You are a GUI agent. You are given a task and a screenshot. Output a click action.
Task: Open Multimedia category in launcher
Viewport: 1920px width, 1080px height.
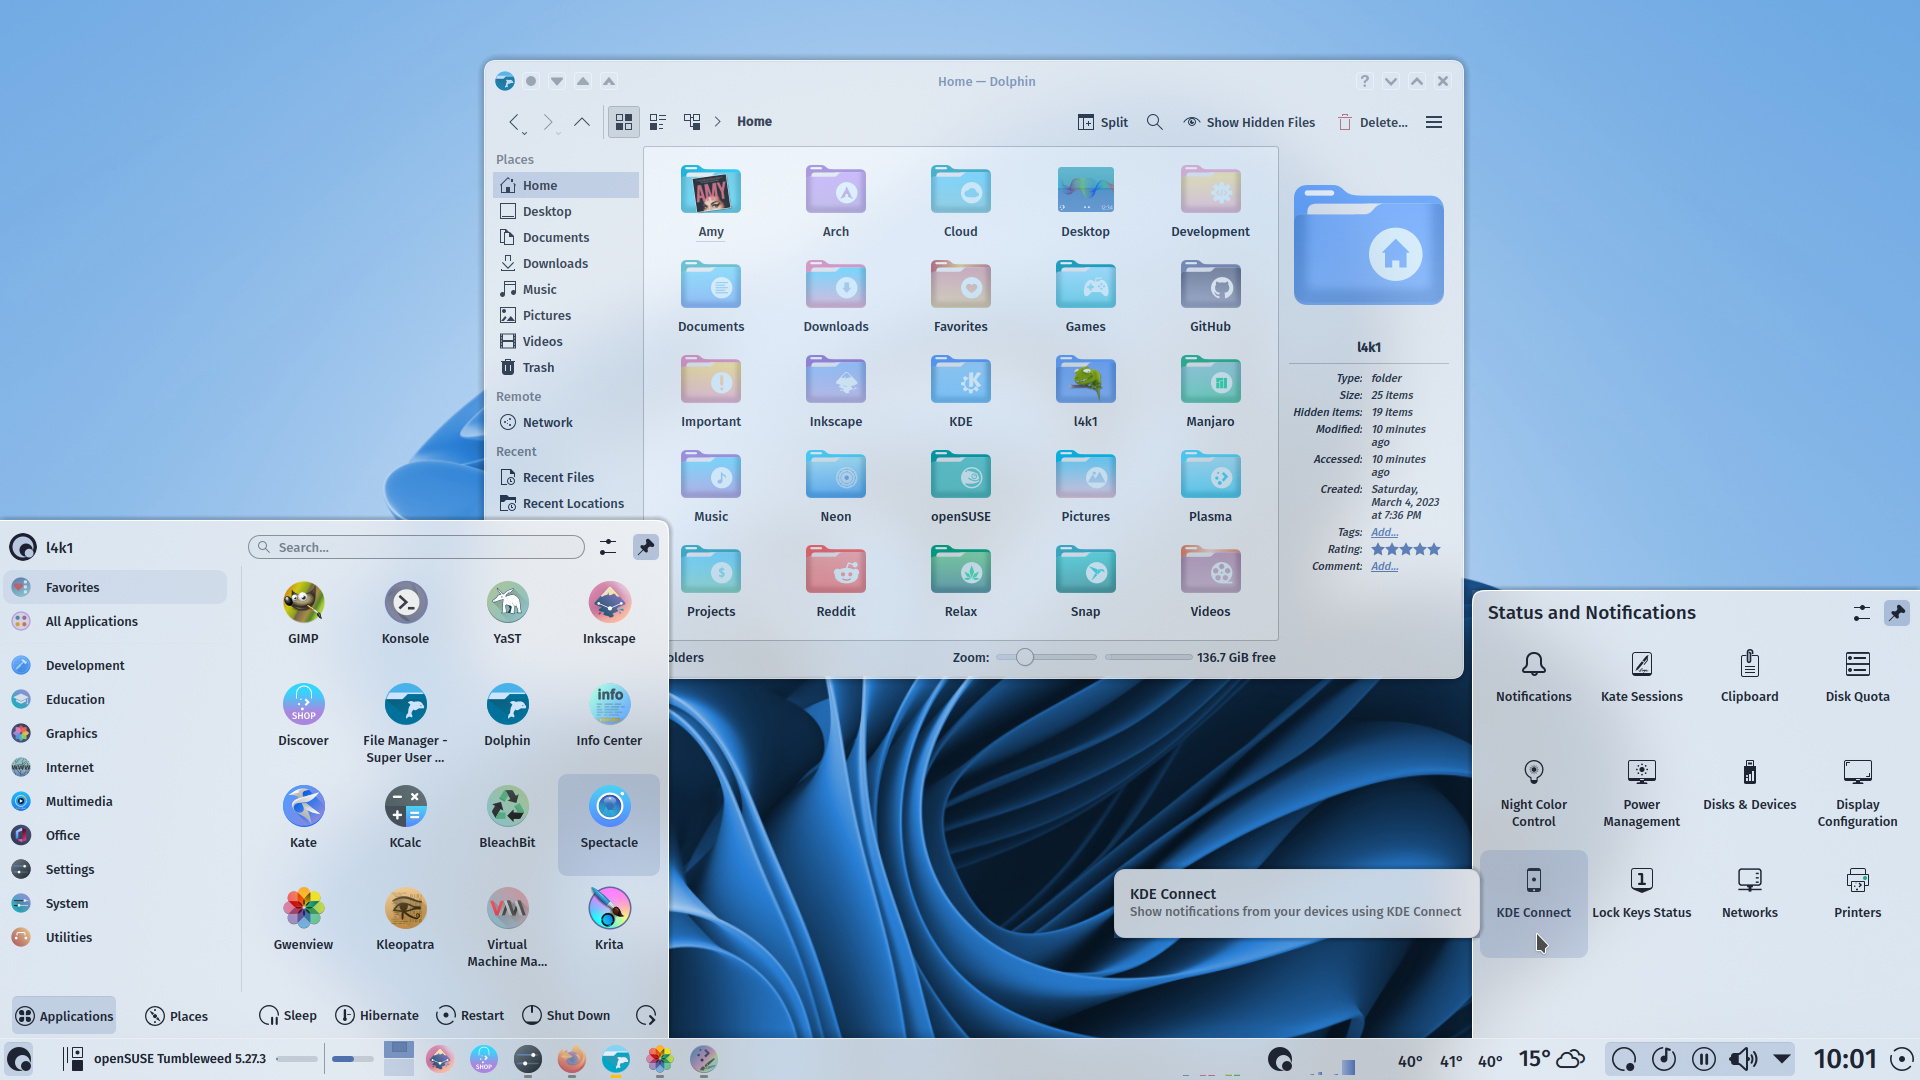coord(115,802)
